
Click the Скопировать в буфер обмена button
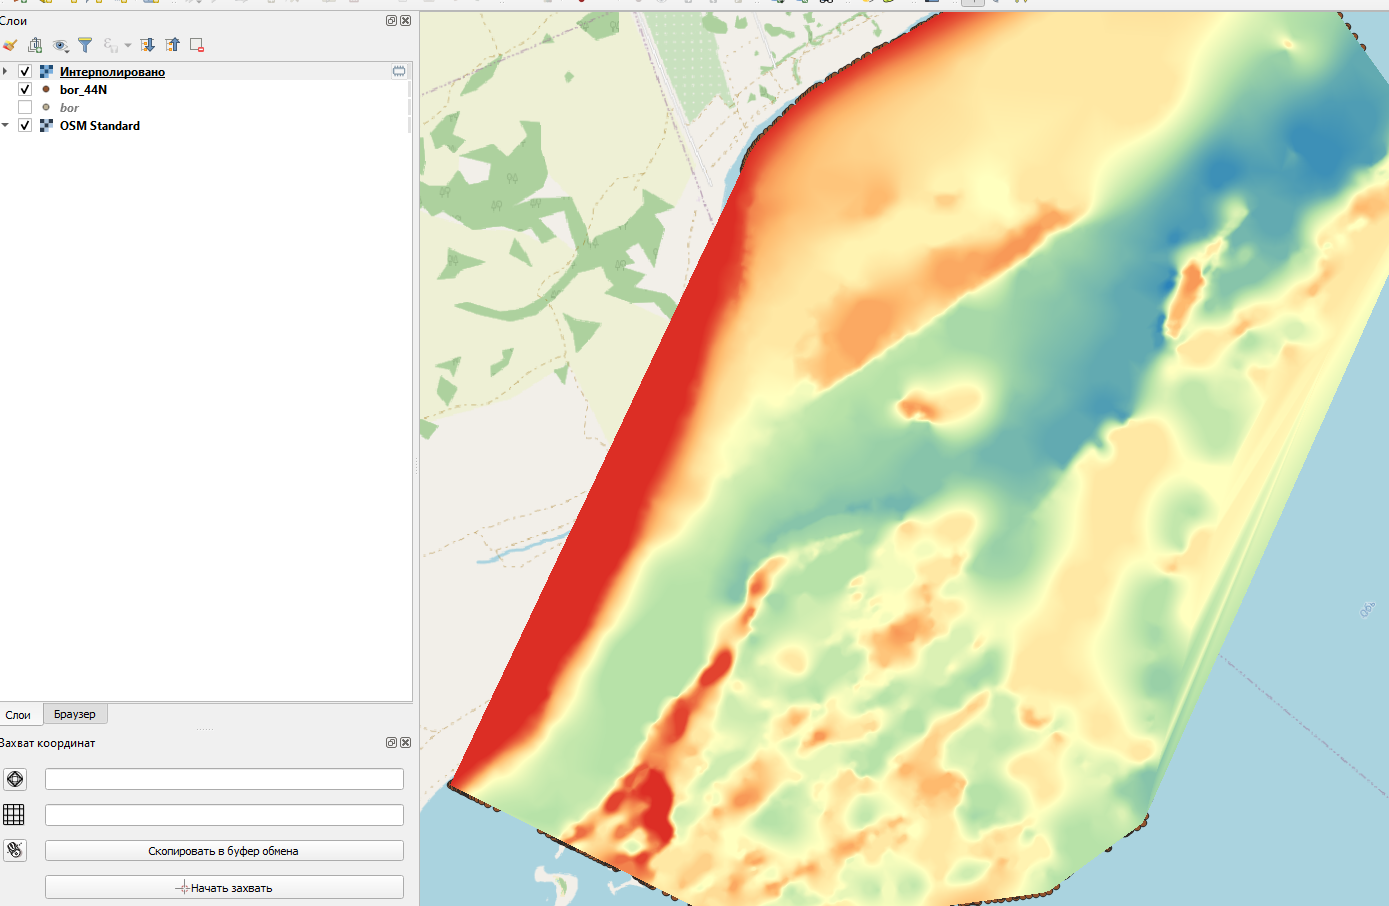[224, 851]
